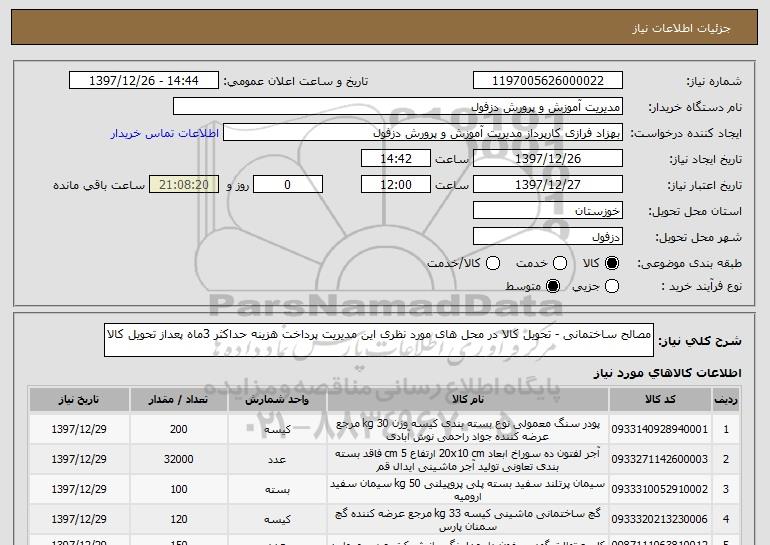Click remaining days field showing 0

click(x=288, y=185)
